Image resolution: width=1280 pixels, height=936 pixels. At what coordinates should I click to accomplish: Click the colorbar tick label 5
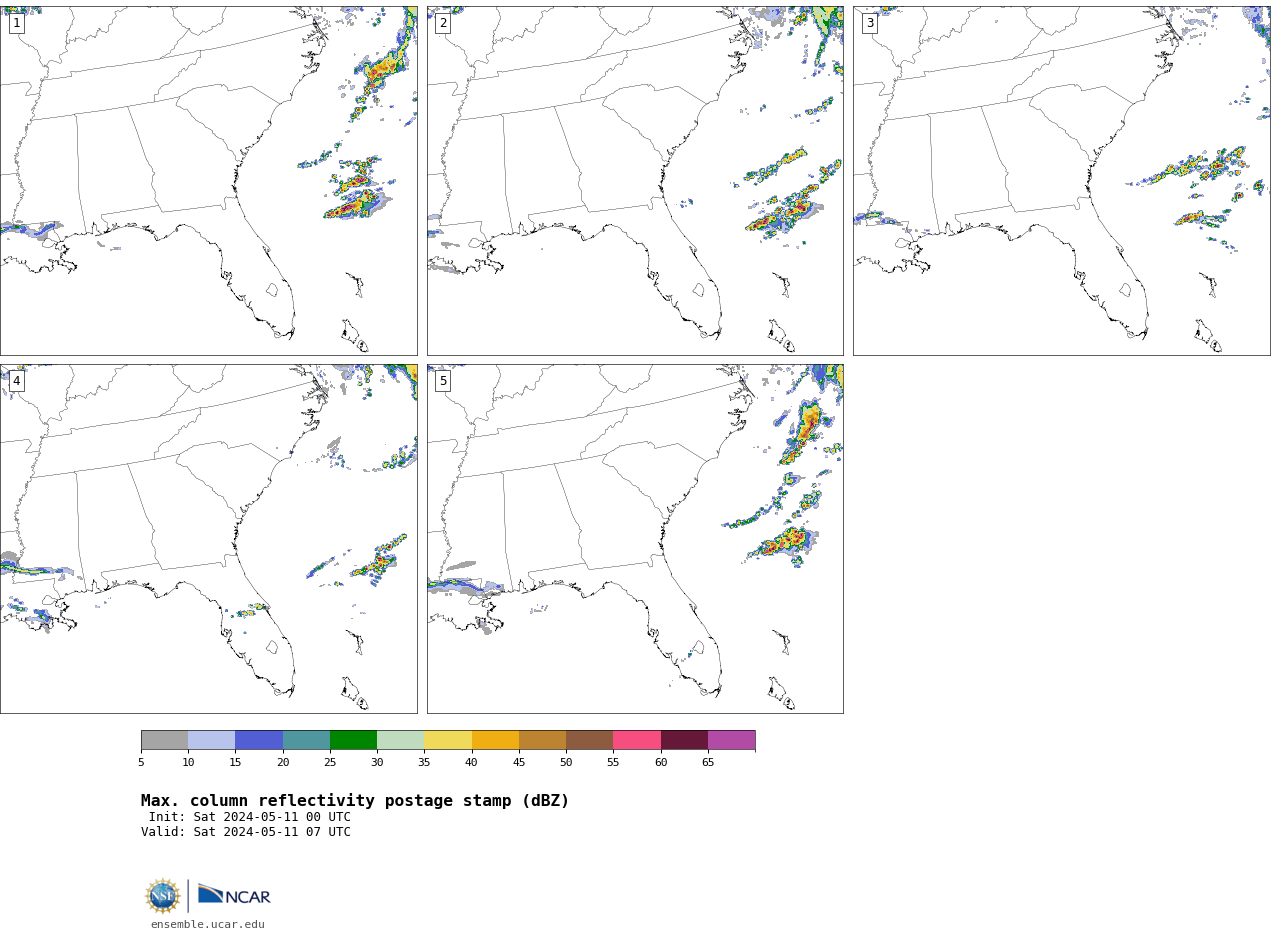click(x=141, y=763)
